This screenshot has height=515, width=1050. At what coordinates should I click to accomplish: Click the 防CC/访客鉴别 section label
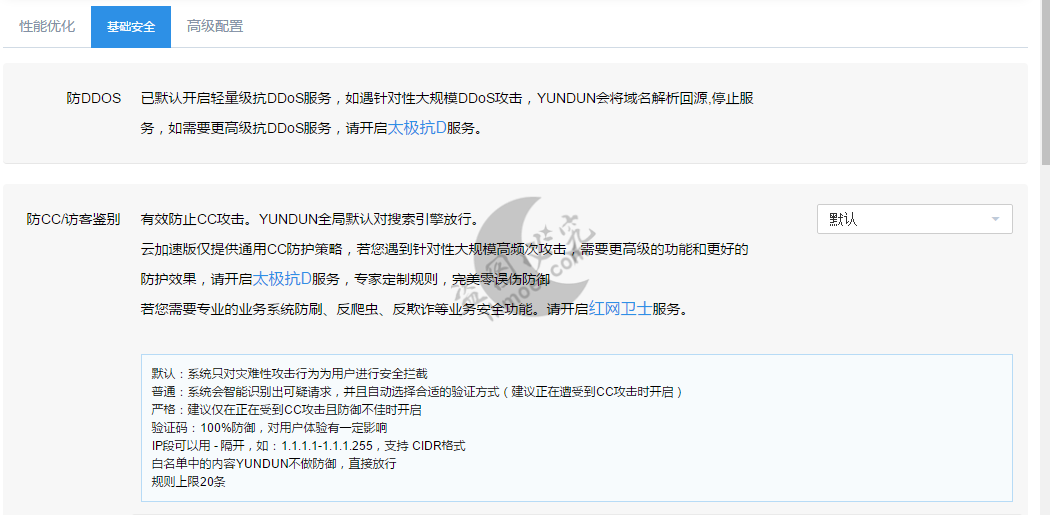click(x=74, y=219)
